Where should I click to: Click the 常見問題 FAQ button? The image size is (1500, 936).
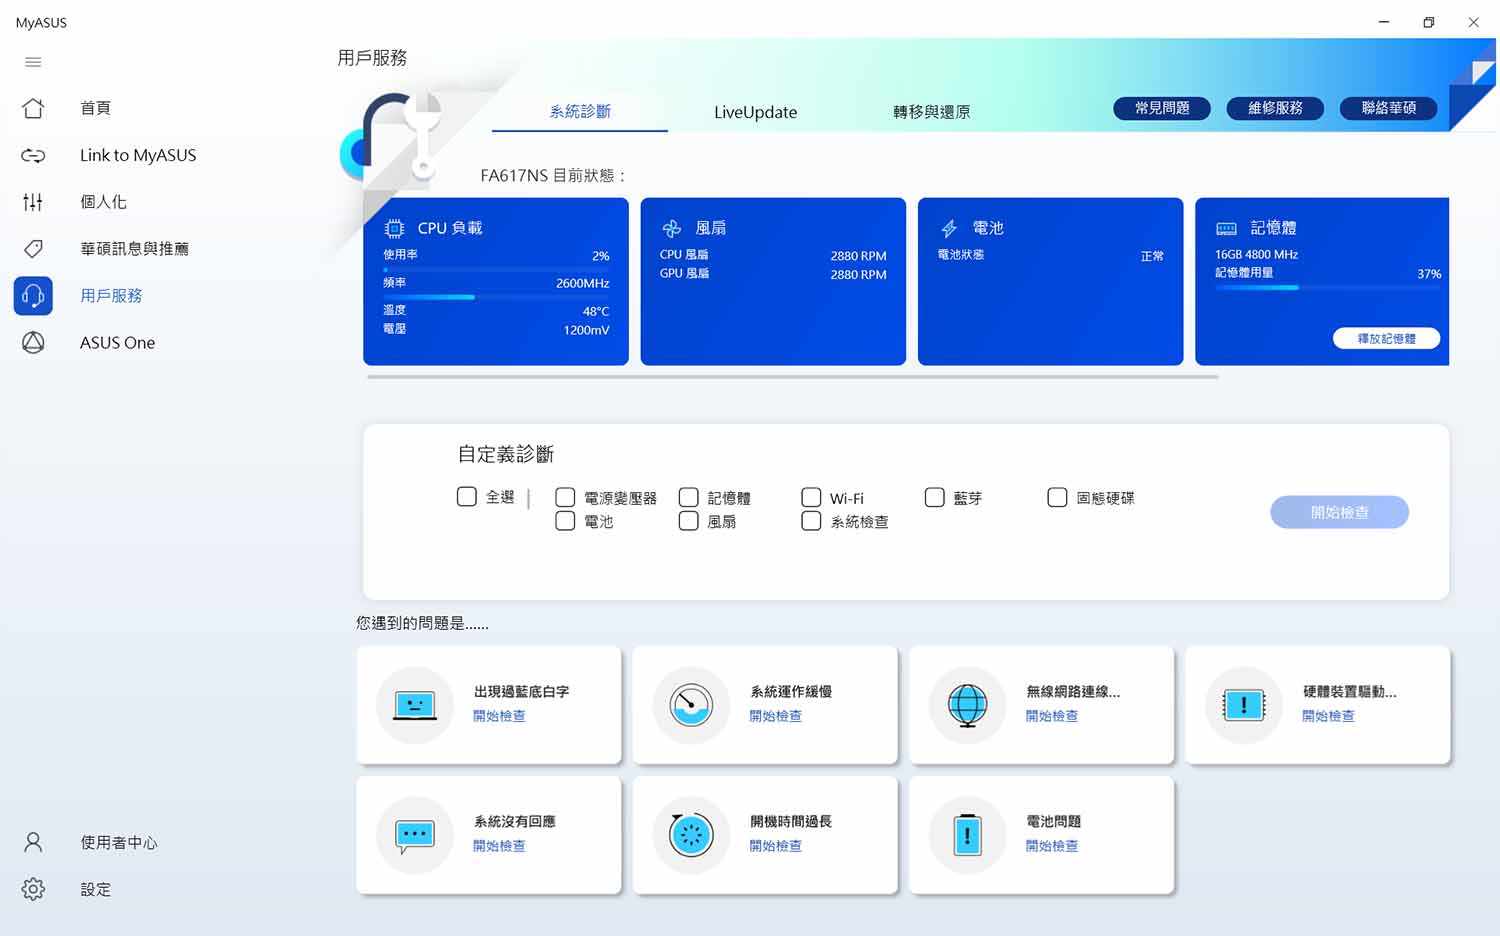pos(1162,108)
